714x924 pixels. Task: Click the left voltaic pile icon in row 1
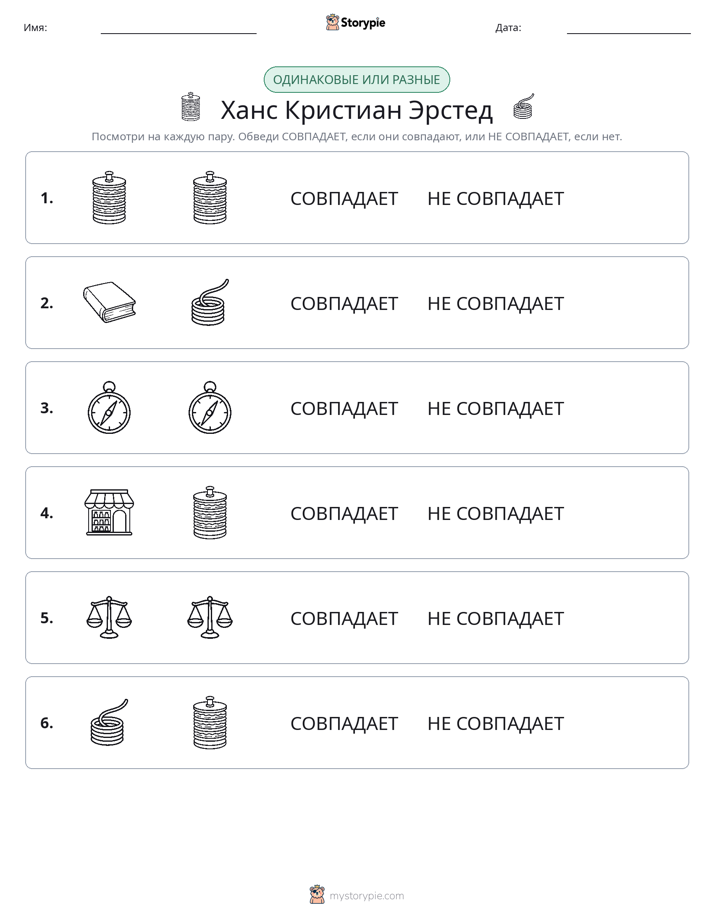(x=109, y=197)
